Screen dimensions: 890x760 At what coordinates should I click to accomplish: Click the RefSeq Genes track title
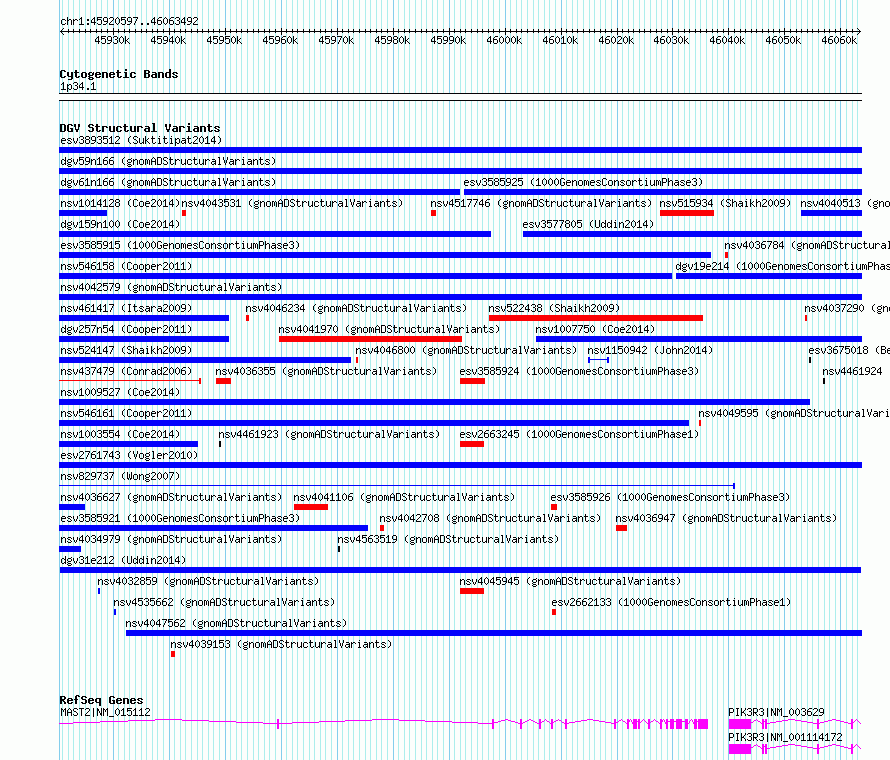101,700
